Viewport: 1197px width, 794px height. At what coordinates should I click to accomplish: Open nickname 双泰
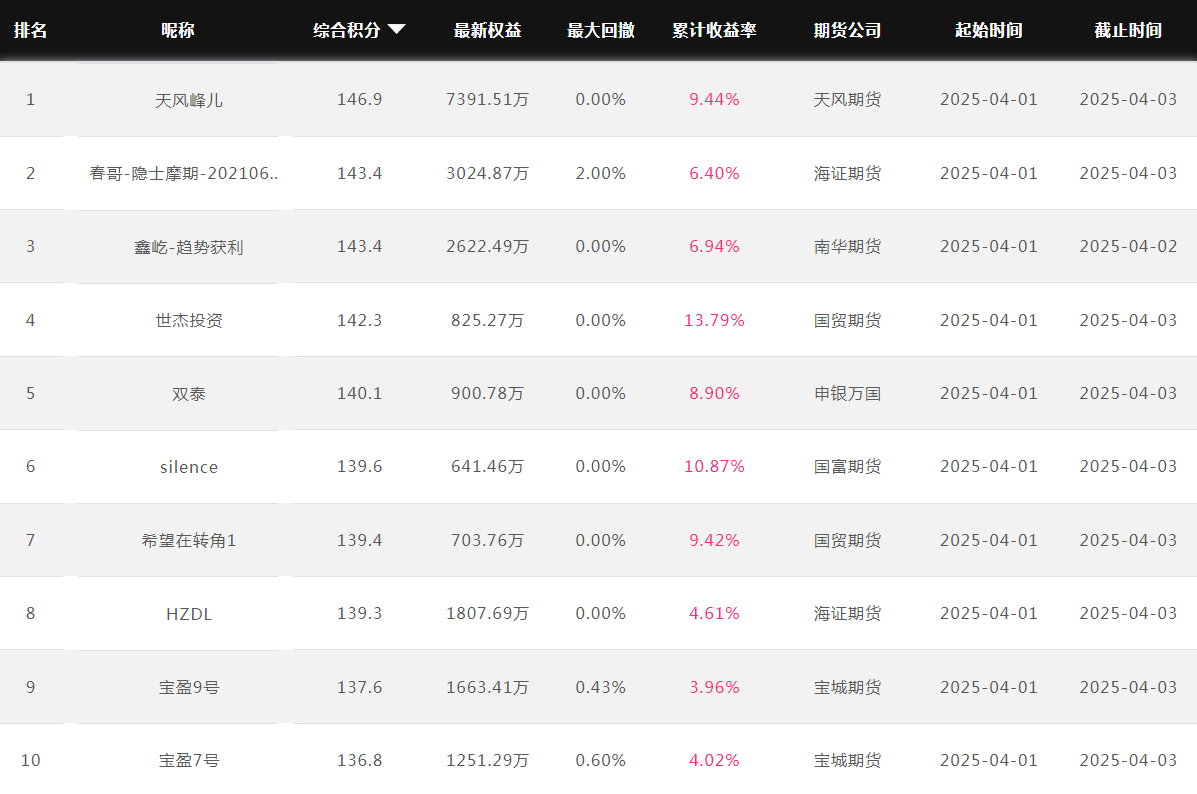click(x=189, y=394)
